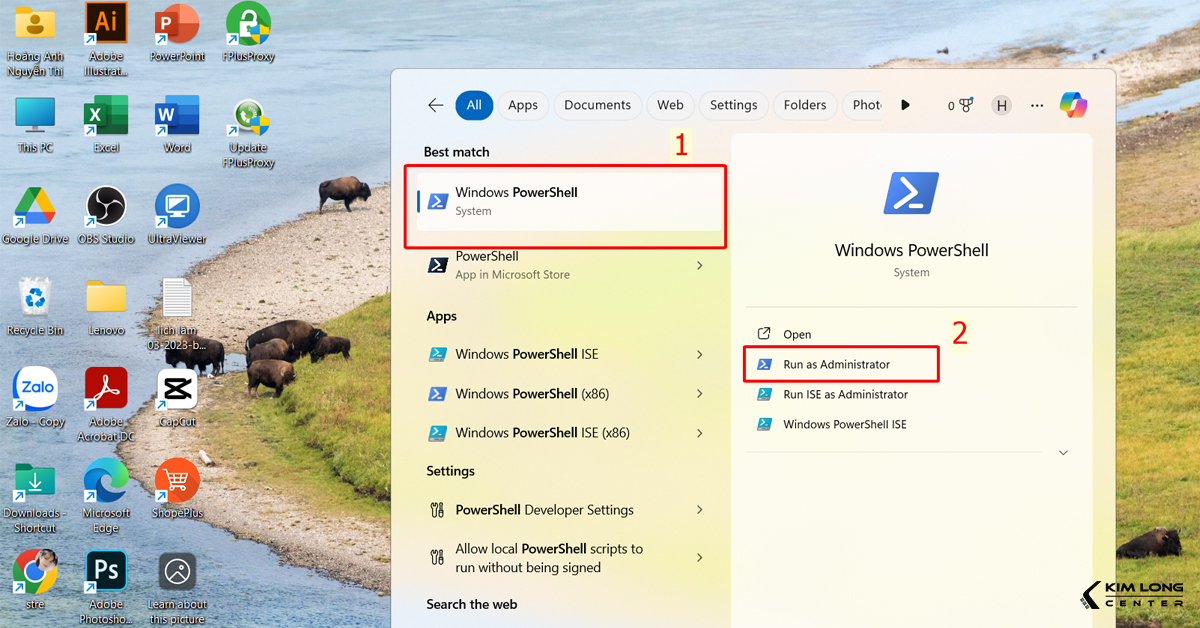Image resolution: width=1200 pixels, height=628 pixels.
Task: Expand PowerShell Developer Settings chevron
Action: 699,510
